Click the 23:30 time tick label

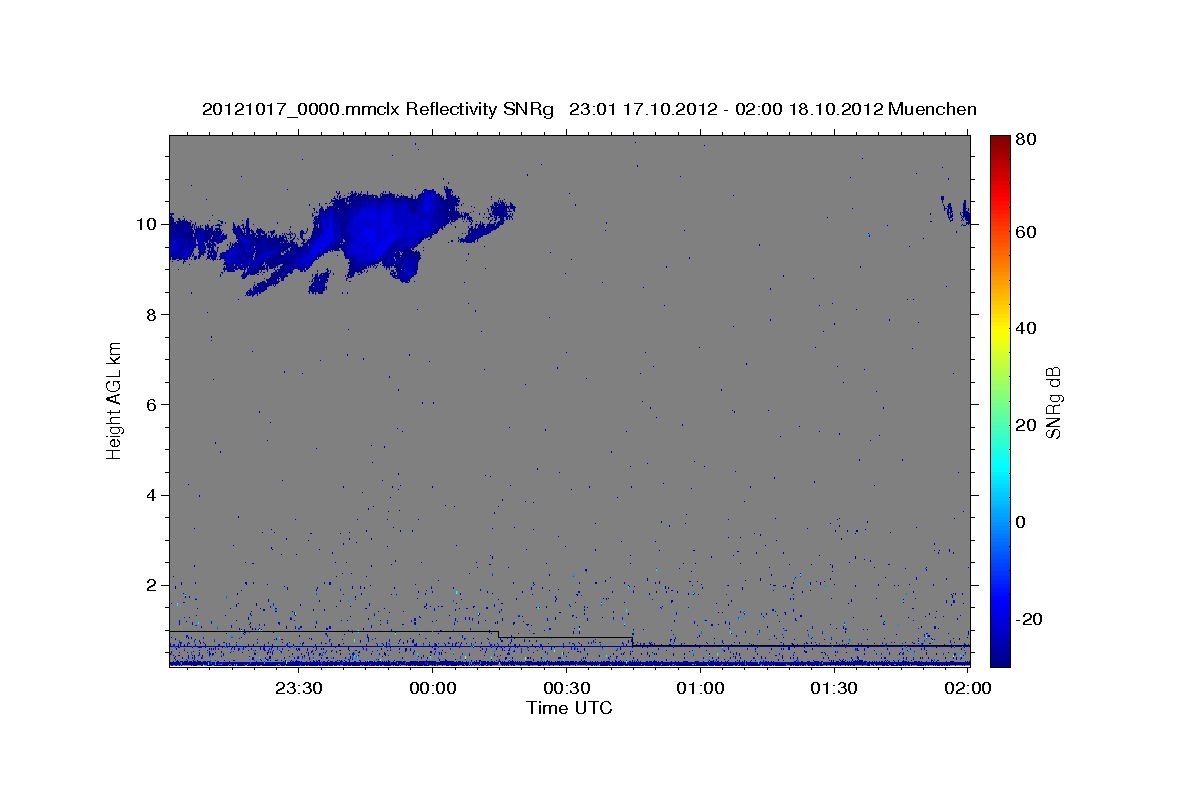(x=299, y=688)
